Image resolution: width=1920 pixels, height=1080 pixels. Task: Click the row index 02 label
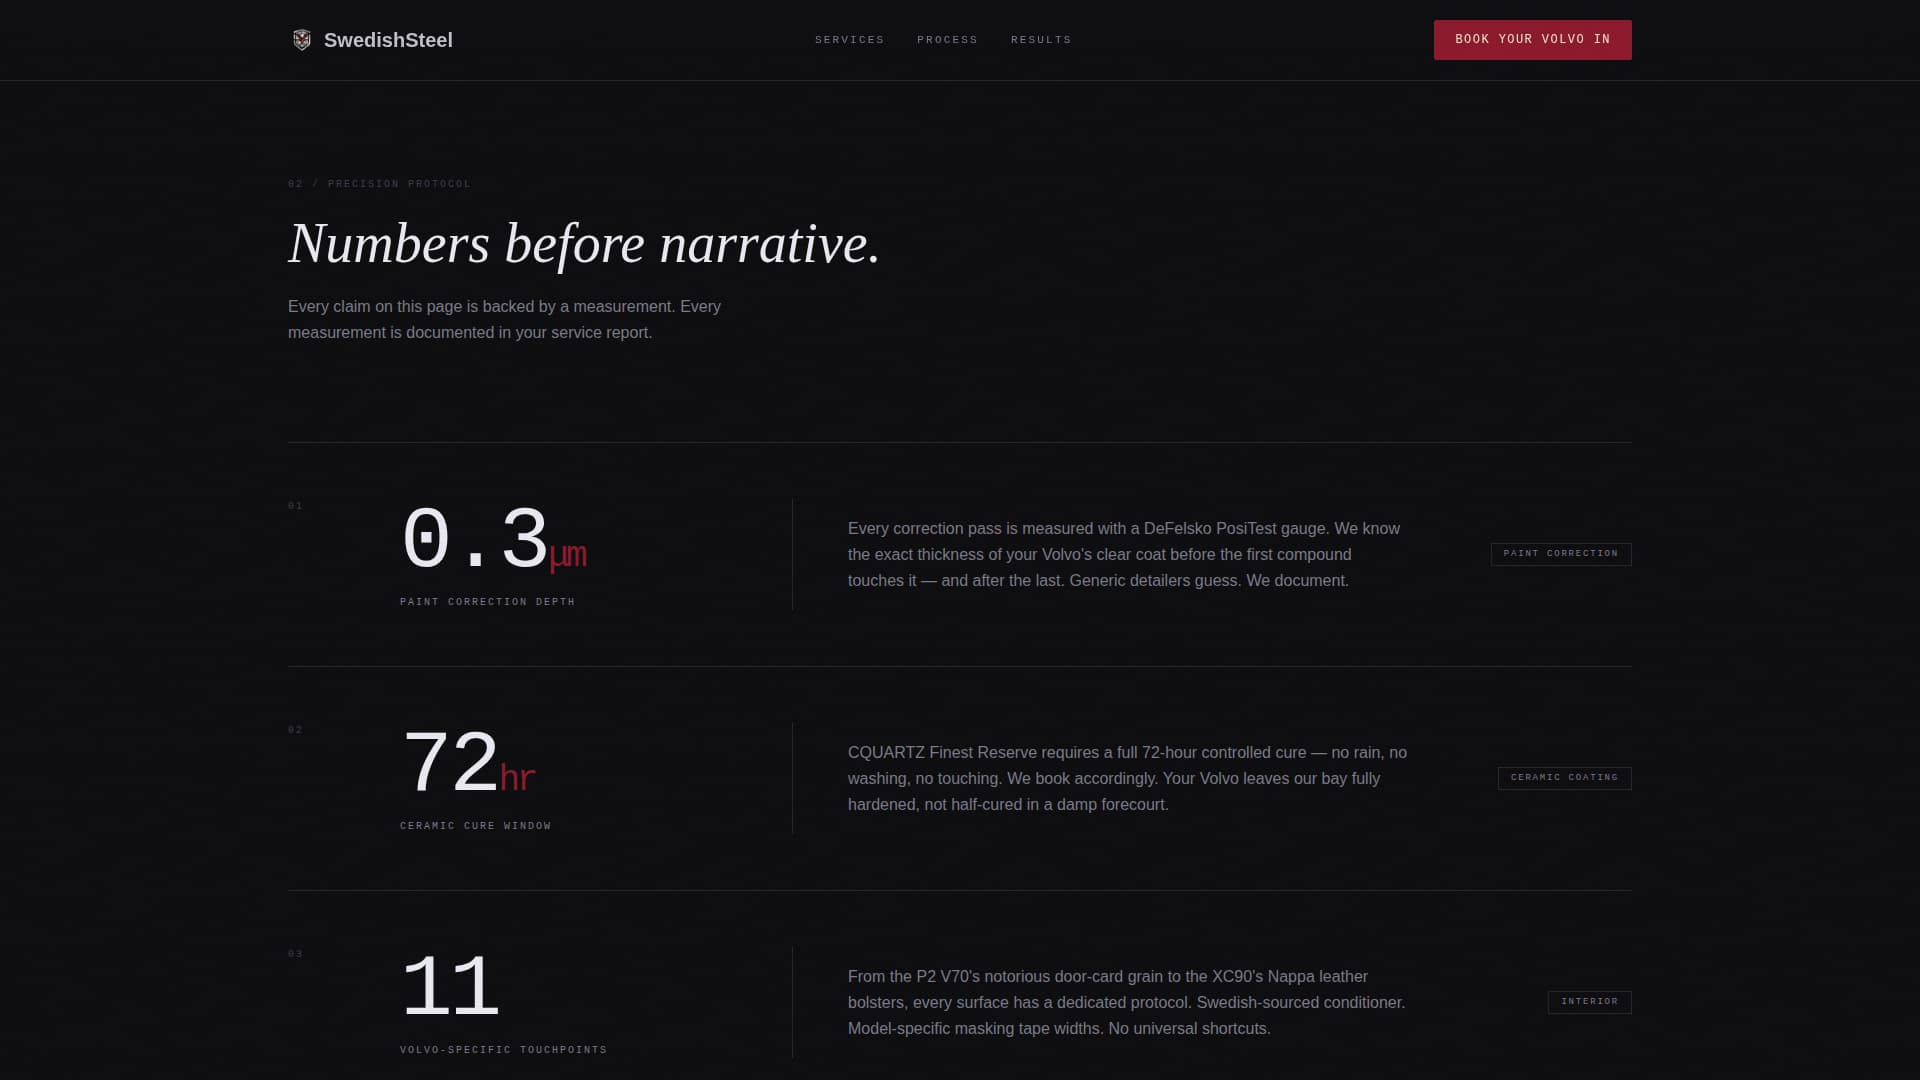click(295, 730)
